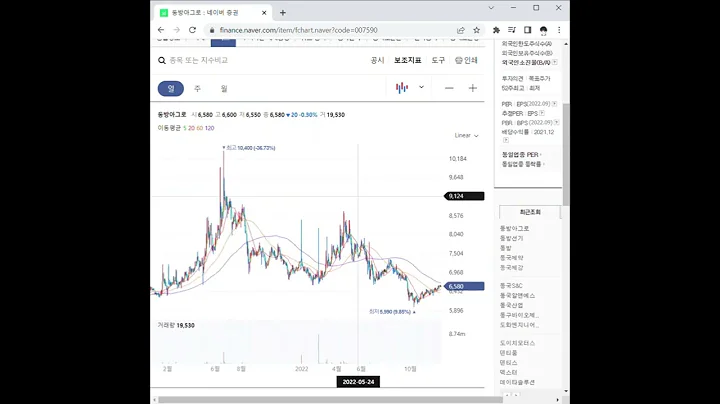This screenshot has height=404, width=720.
Task: Click the 9,124 crosshair price label
Action: [464, 196]
